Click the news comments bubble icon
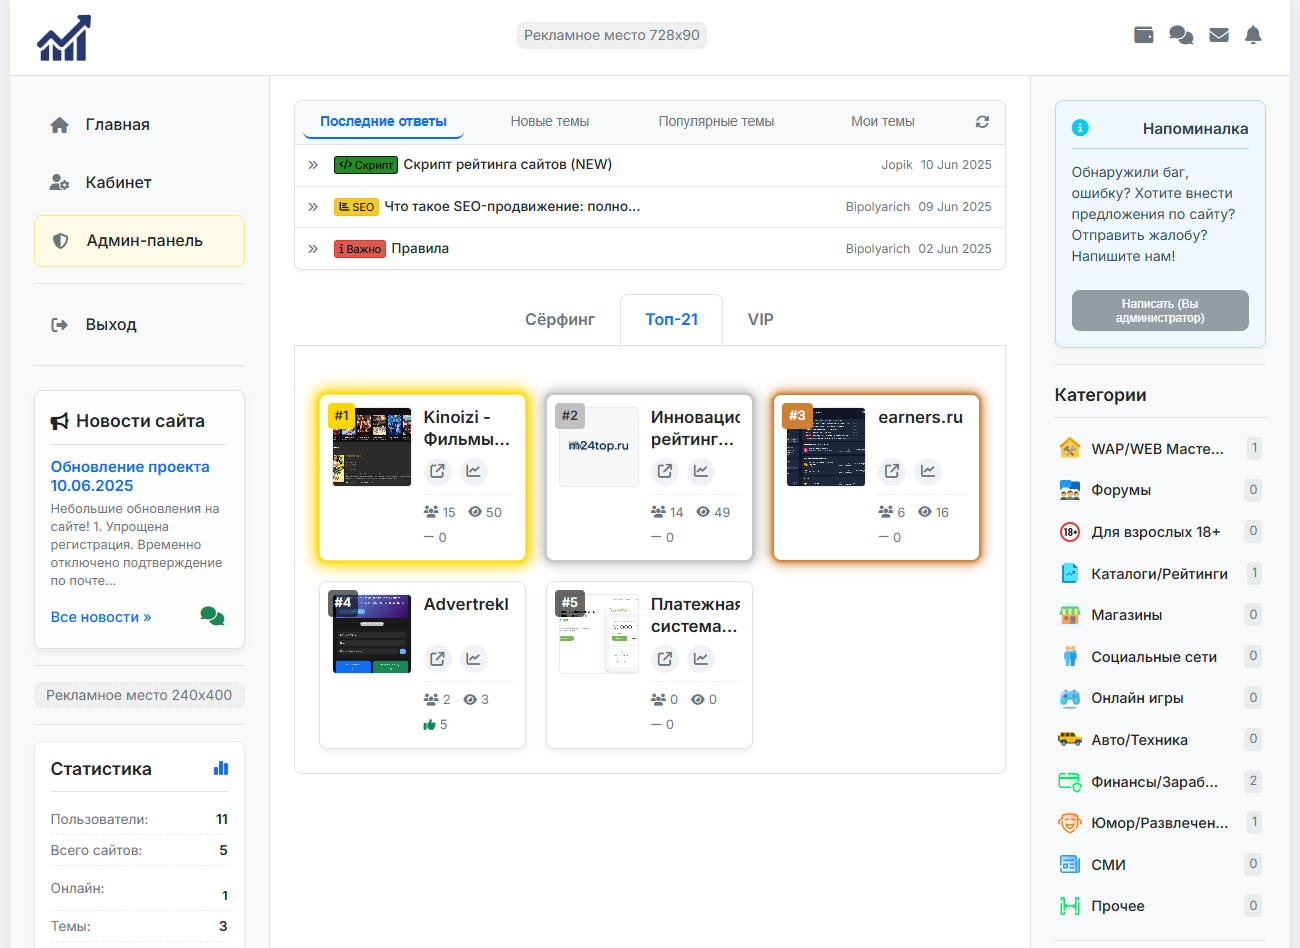1300x948 pixels. (x=212, y=616)
